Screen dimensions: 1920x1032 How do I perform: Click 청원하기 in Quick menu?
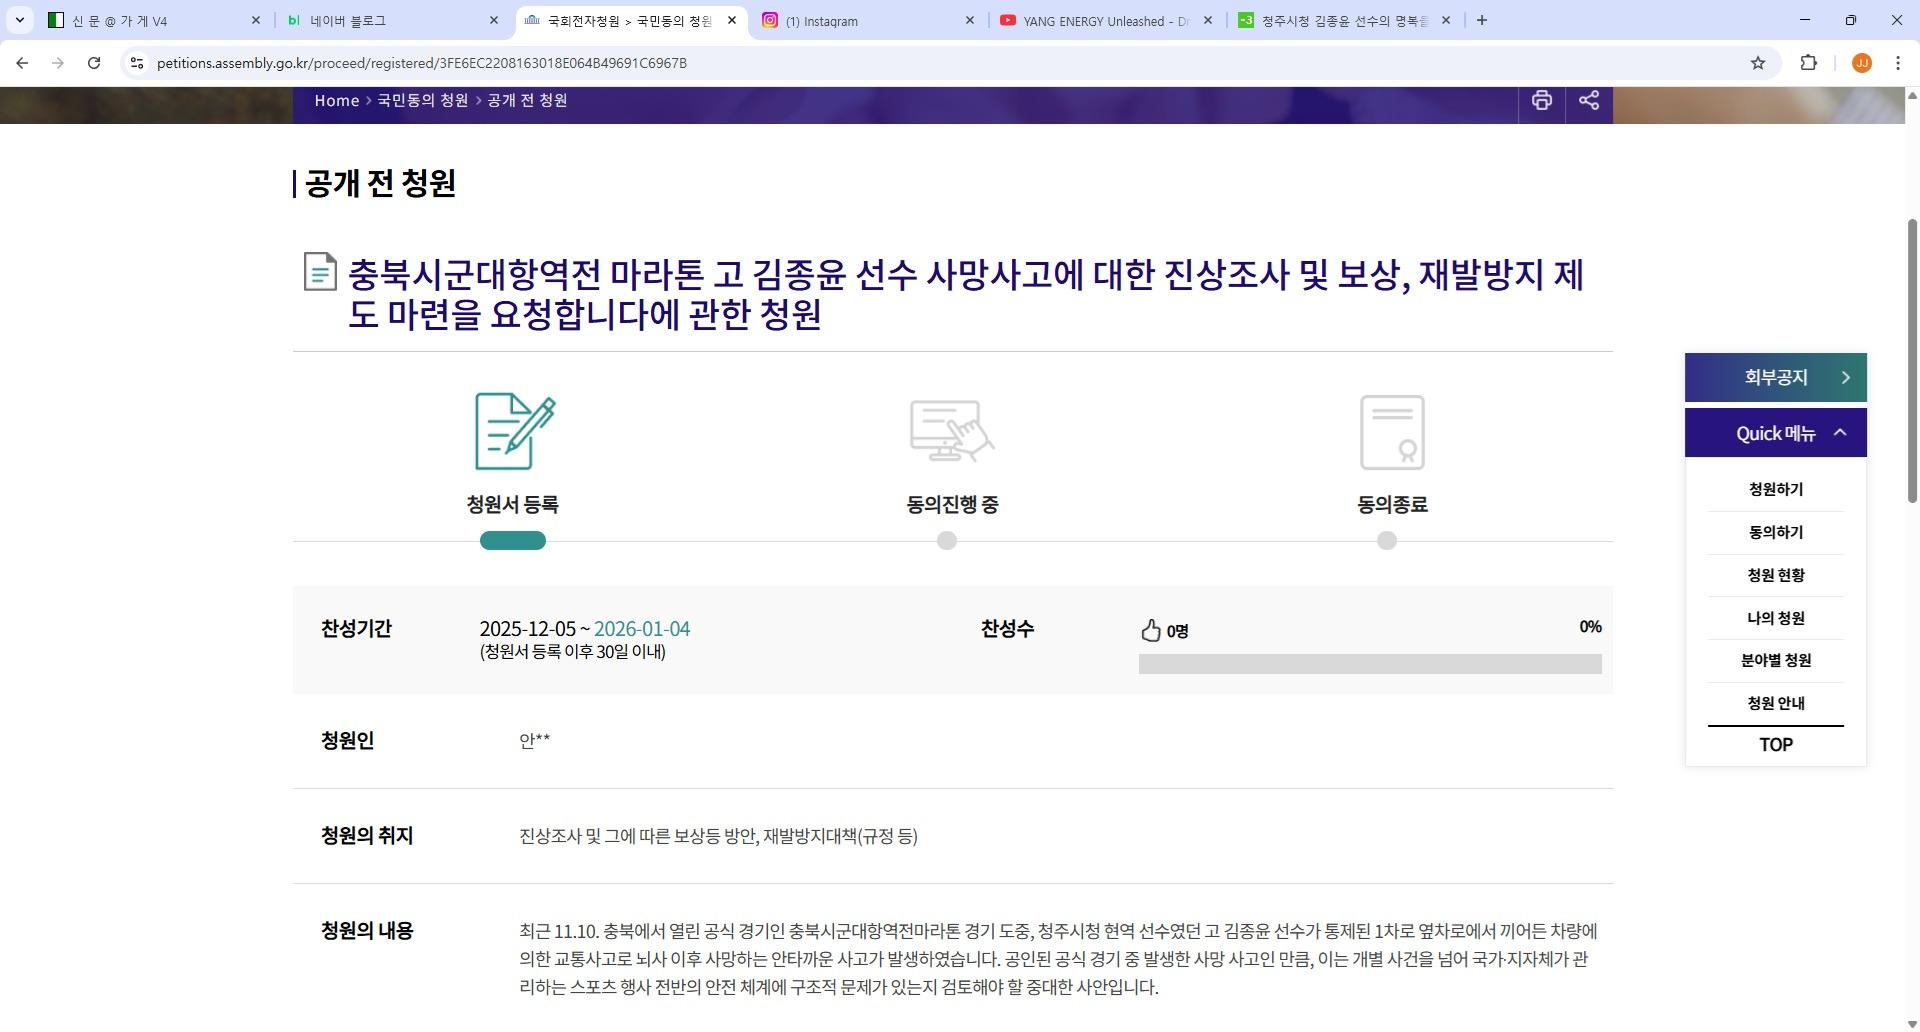(1775, 489)
